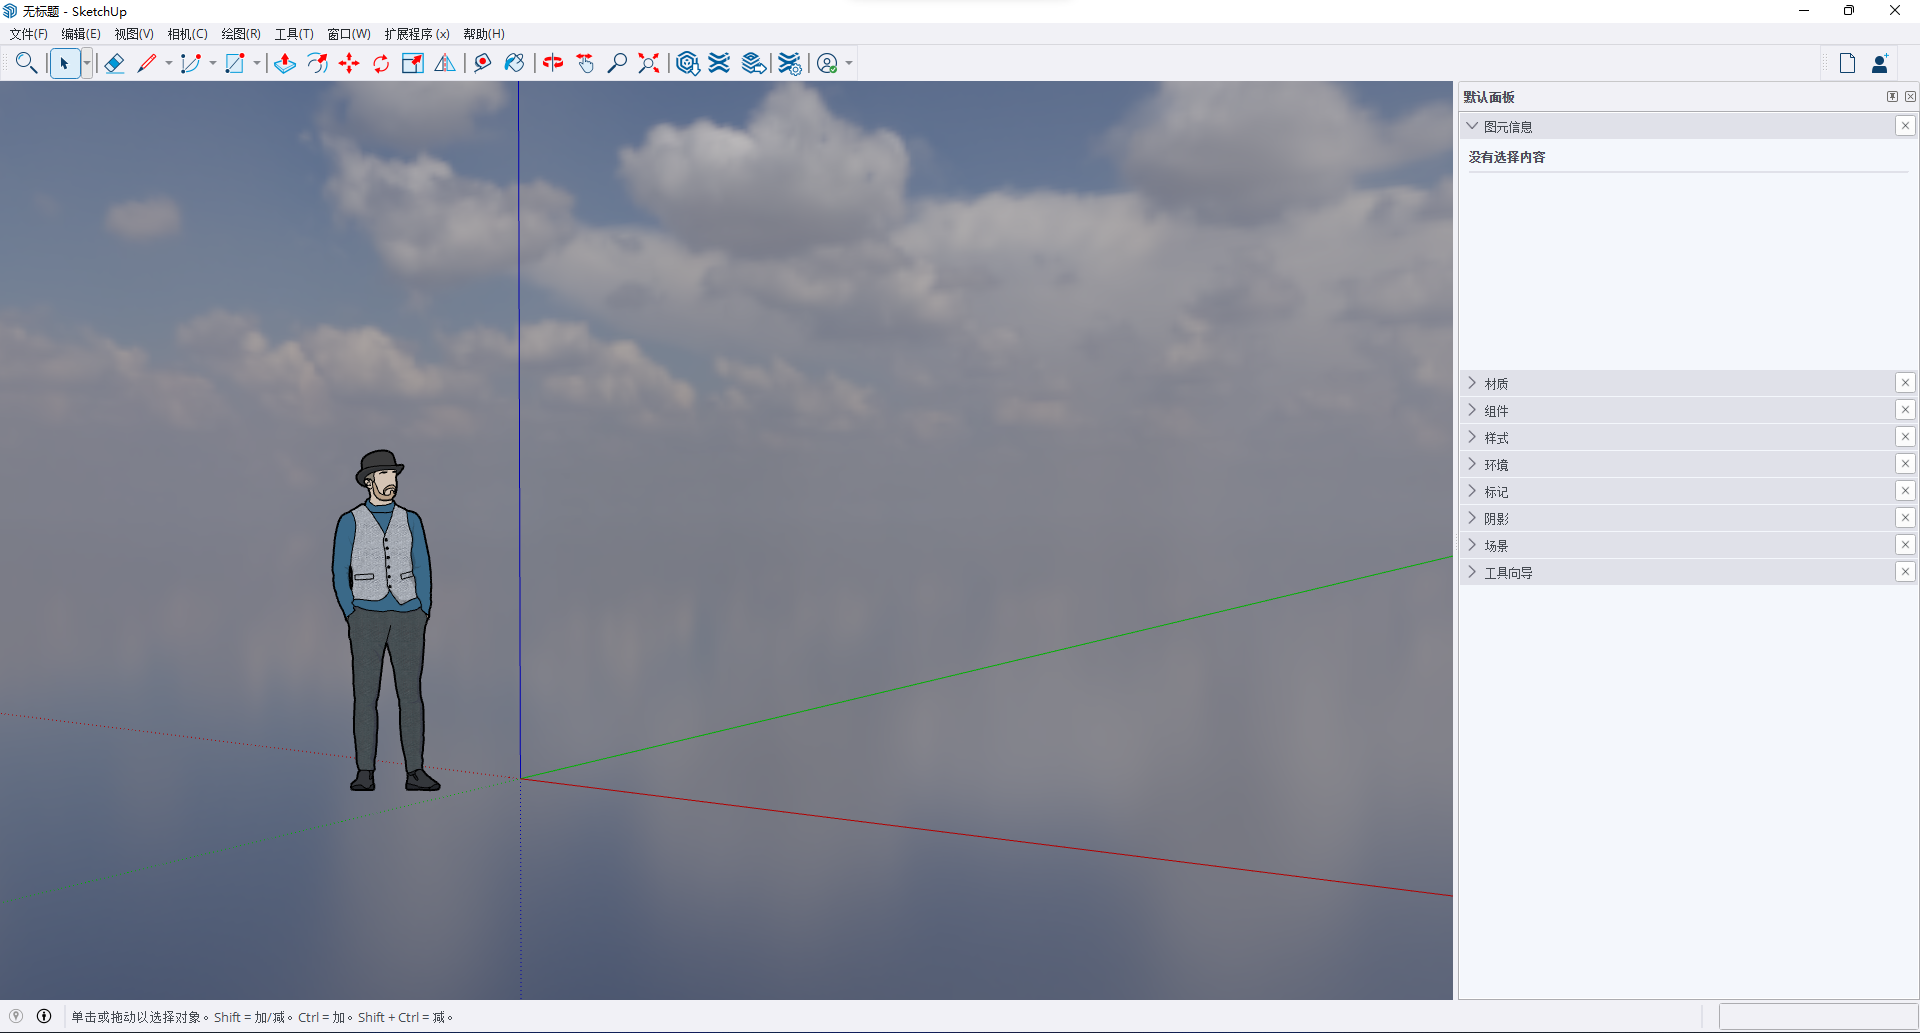Select the Tape Measure tool

tap(482, 64)
